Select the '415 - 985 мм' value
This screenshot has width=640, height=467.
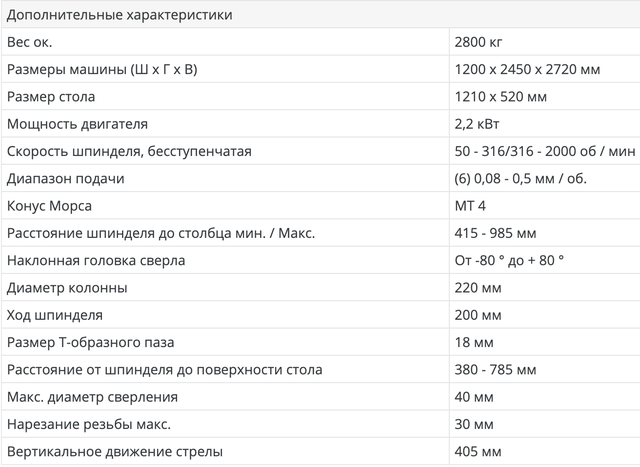495,234
